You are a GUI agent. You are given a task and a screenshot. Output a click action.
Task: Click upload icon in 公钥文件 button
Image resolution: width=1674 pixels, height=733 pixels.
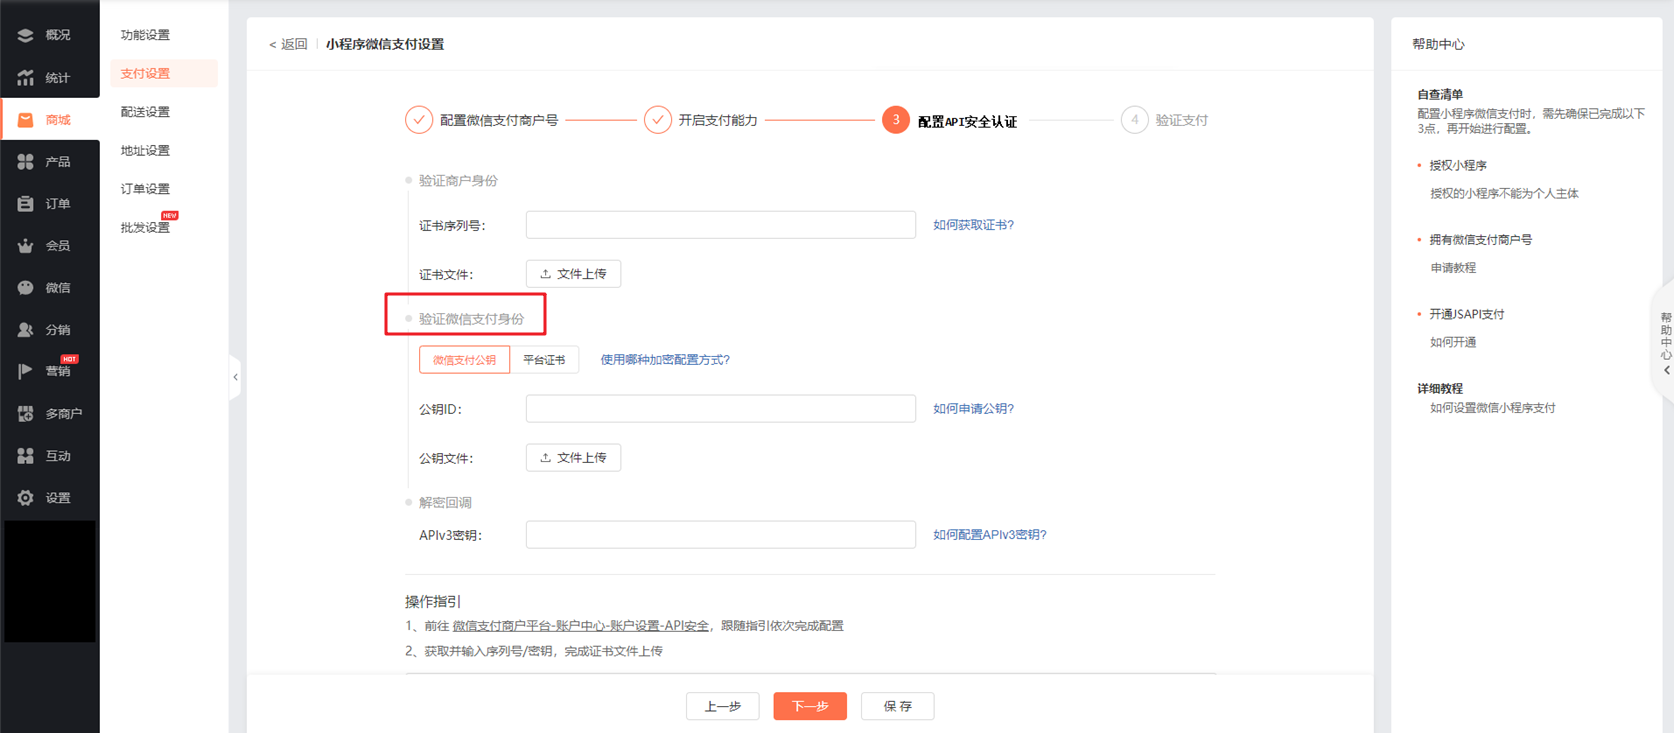pos(545,458)
